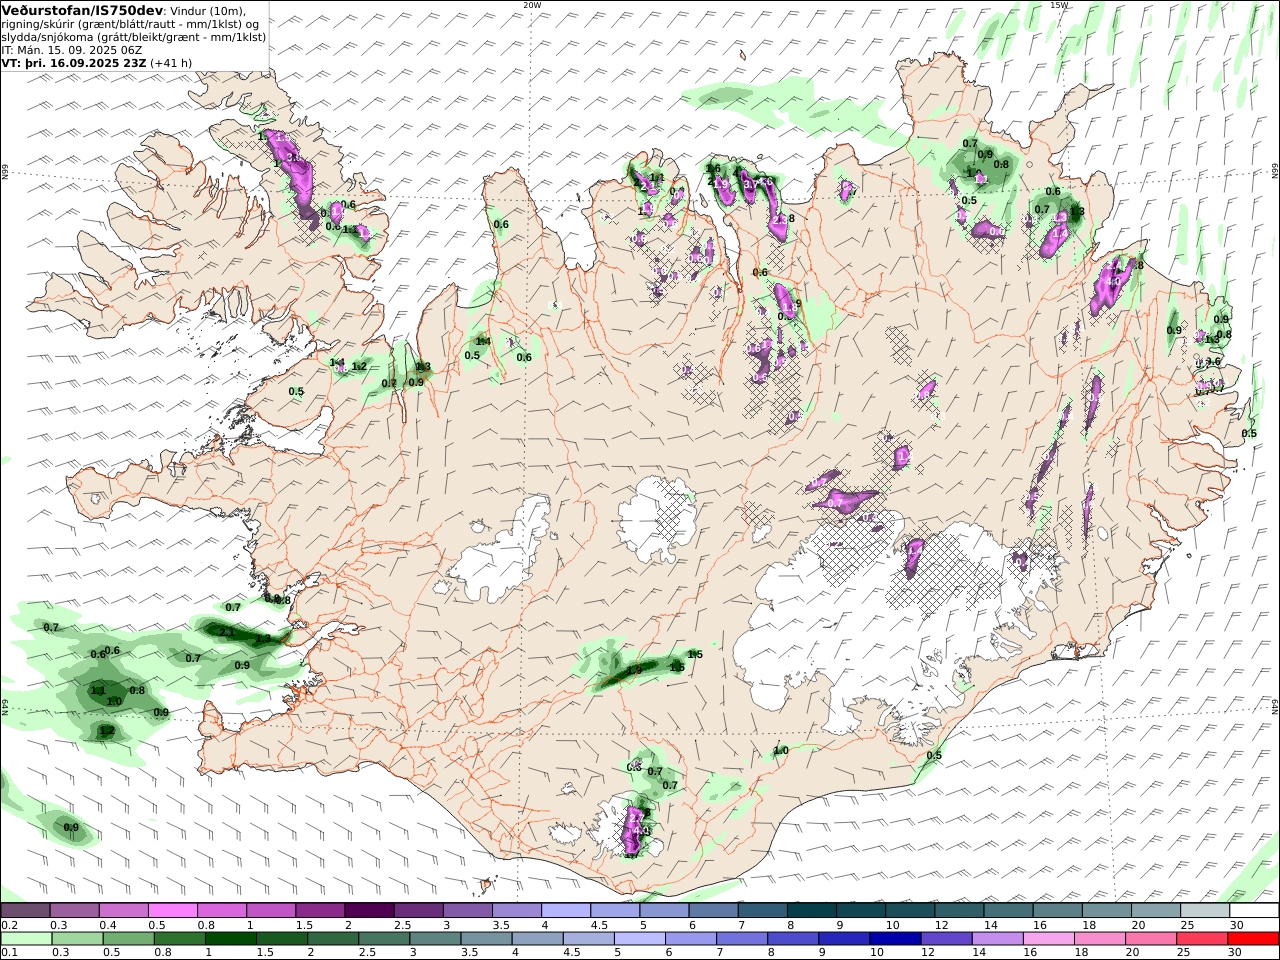This screenshot has width=1280, height=960.
Task: Pick the rain scale swatch between 2.5 and 3
Action: pyautogui.click(x=384, y=939)
